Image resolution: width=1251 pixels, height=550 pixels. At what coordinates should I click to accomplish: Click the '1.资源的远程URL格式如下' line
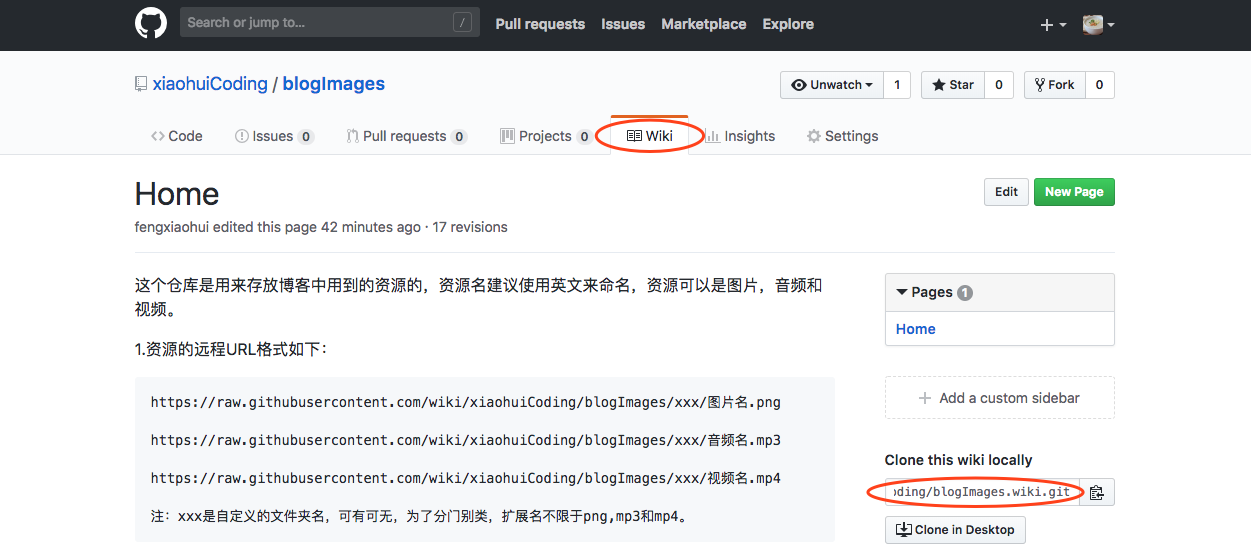click(x=231, y=350)
